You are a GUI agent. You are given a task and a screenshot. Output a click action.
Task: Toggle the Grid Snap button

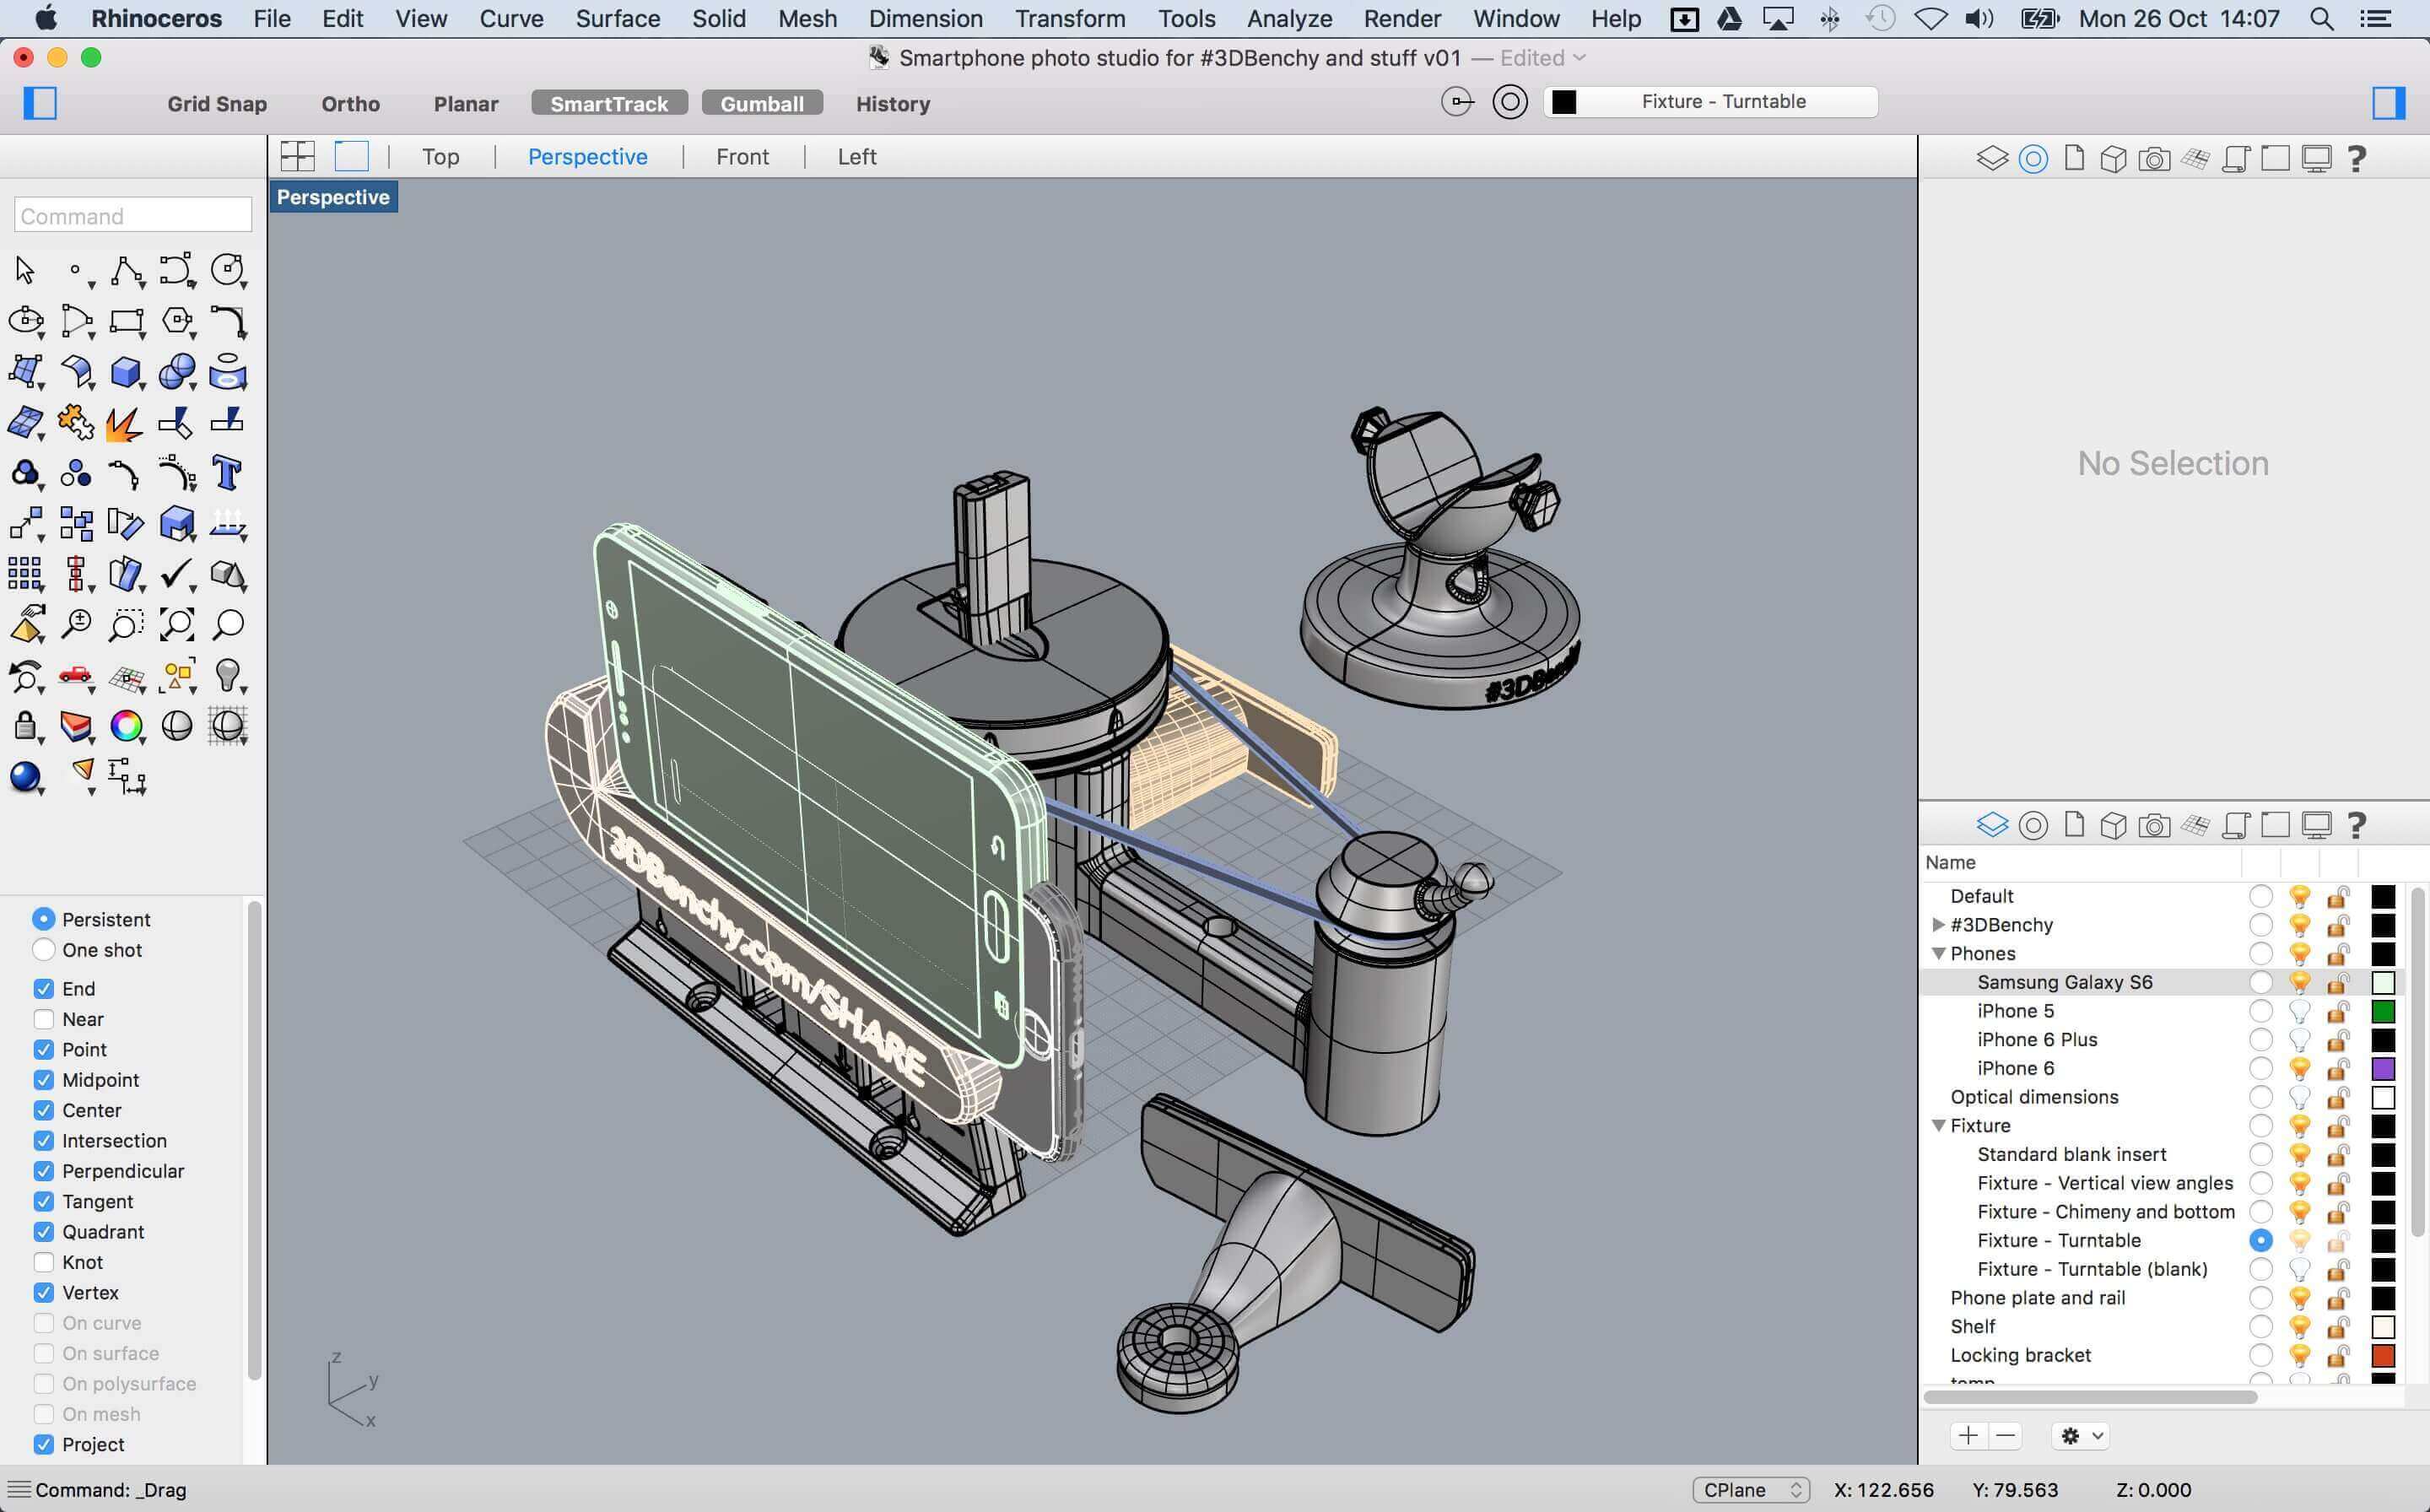(217, 104)
